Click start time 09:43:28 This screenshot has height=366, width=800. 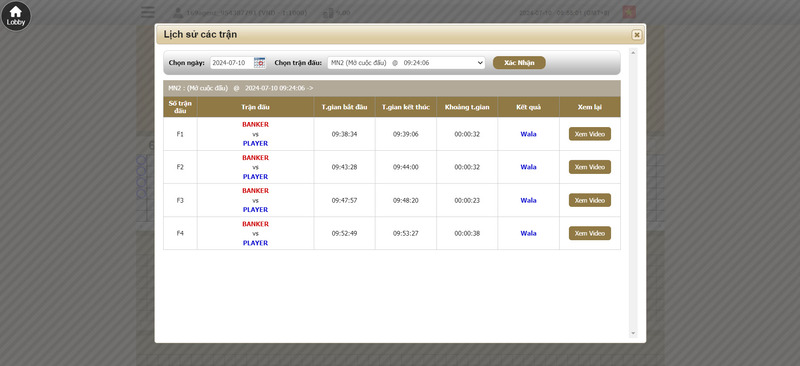344,167
